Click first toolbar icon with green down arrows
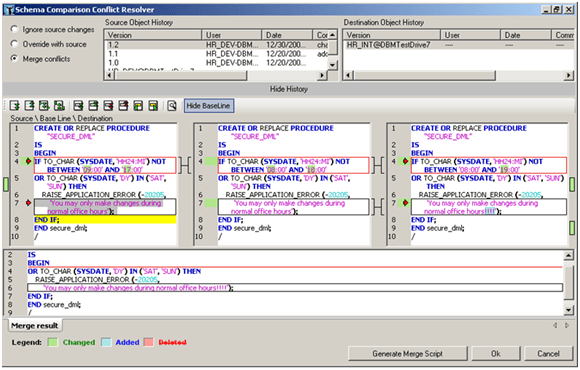This screenshot has width=580, height=370. click(x=14, y=106)
